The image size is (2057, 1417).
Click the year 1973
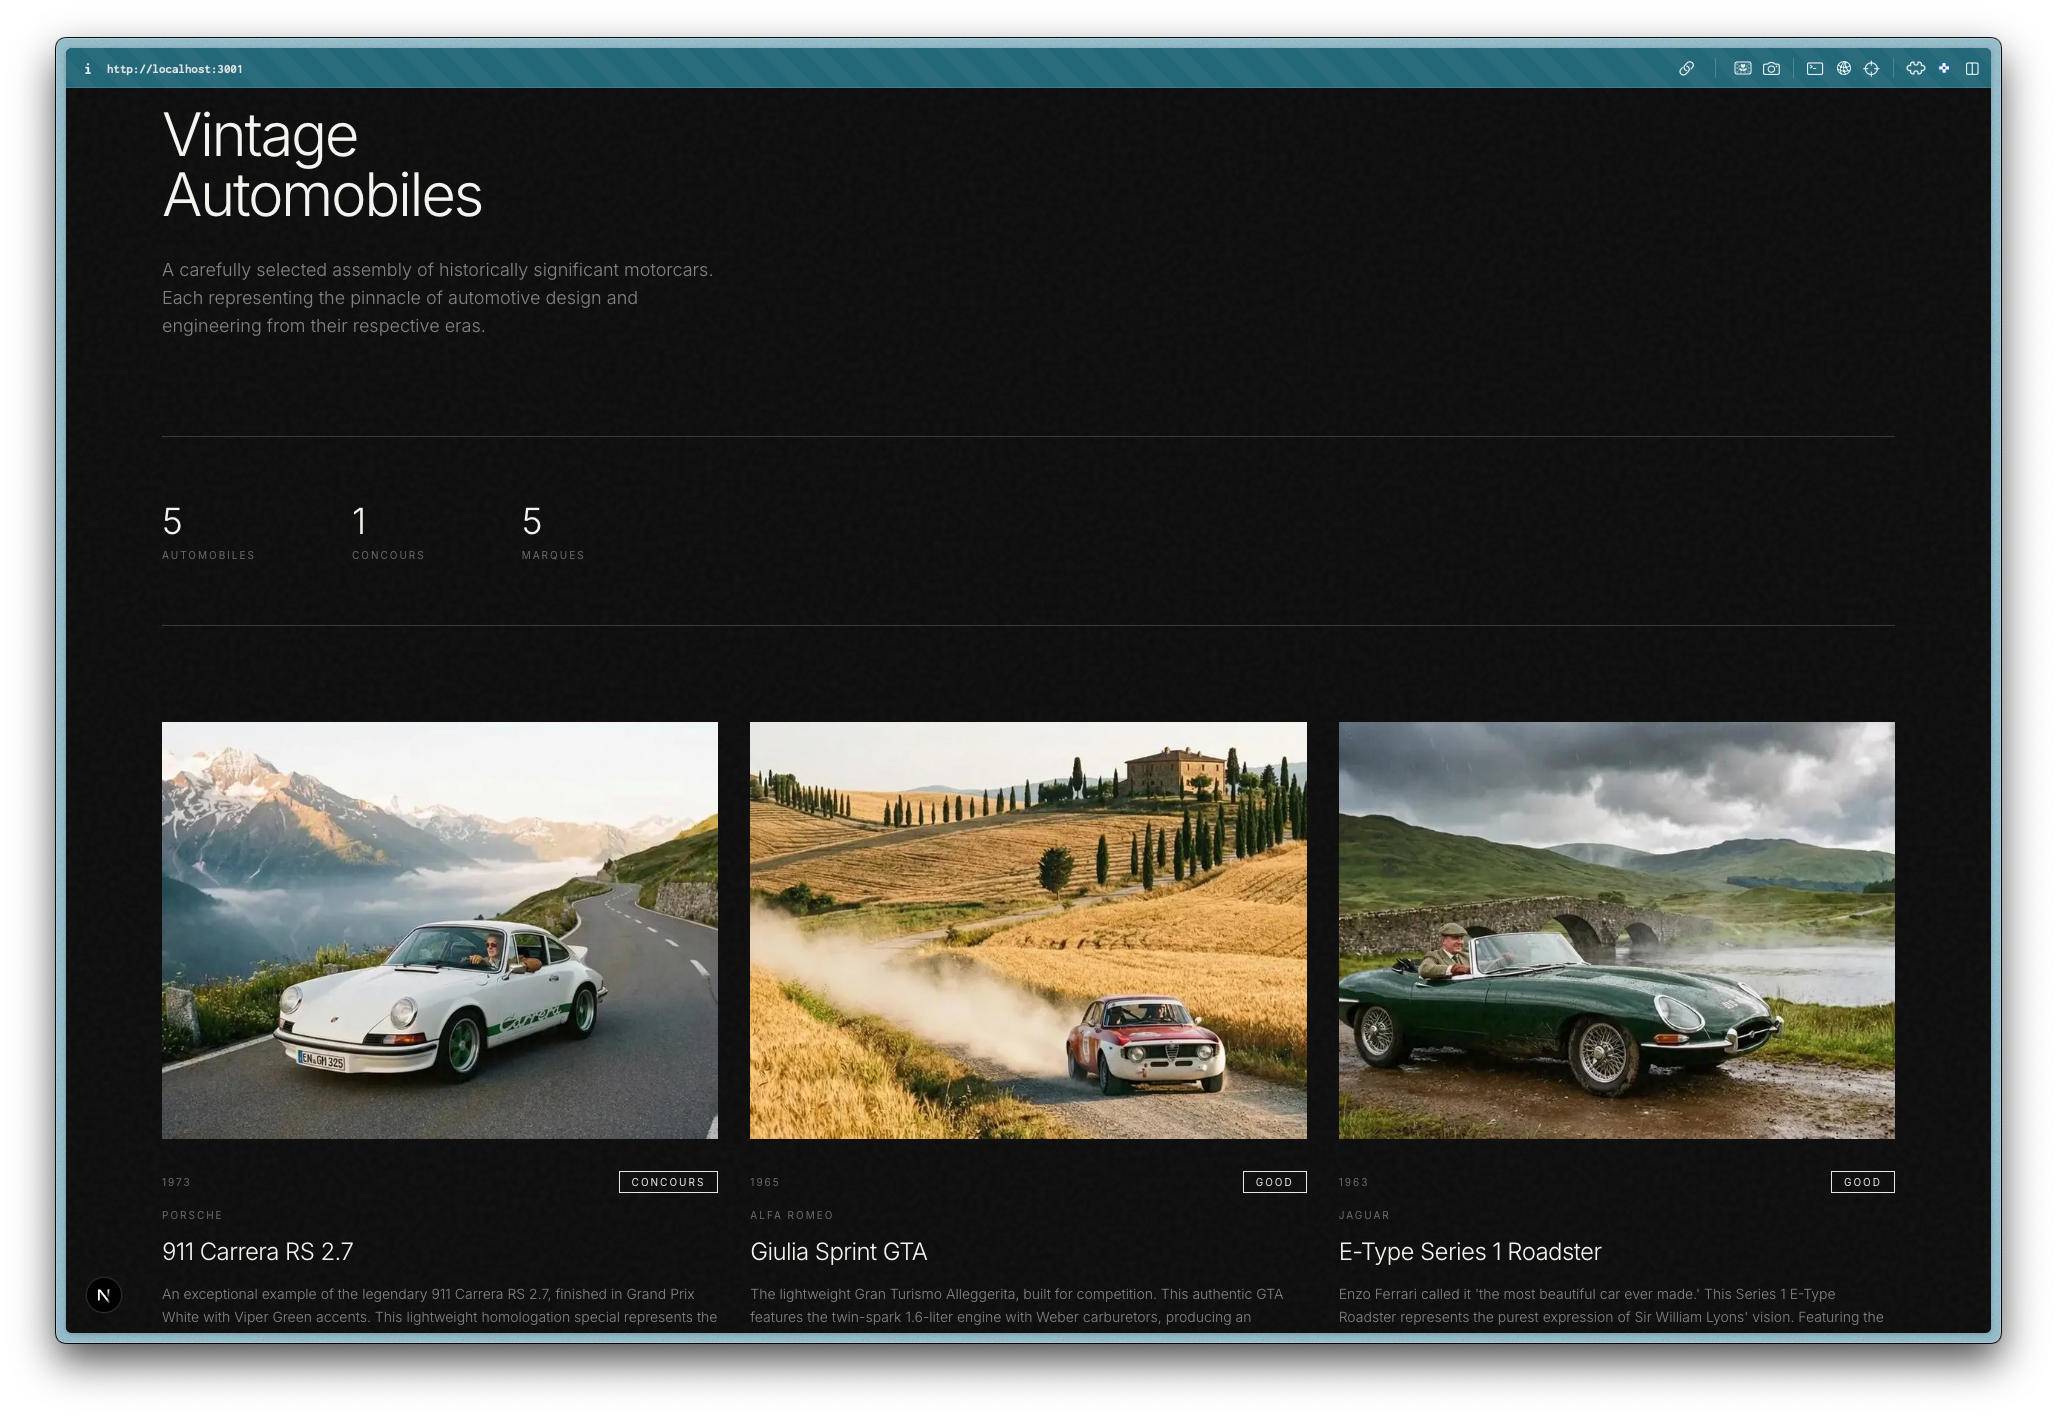[x=176, y=1182]
